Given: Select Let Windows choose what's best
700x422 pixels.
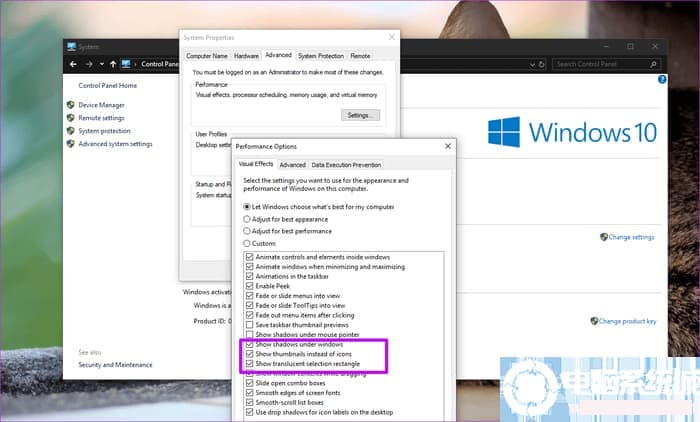Looking at the screenshot, I should [246, 207].
